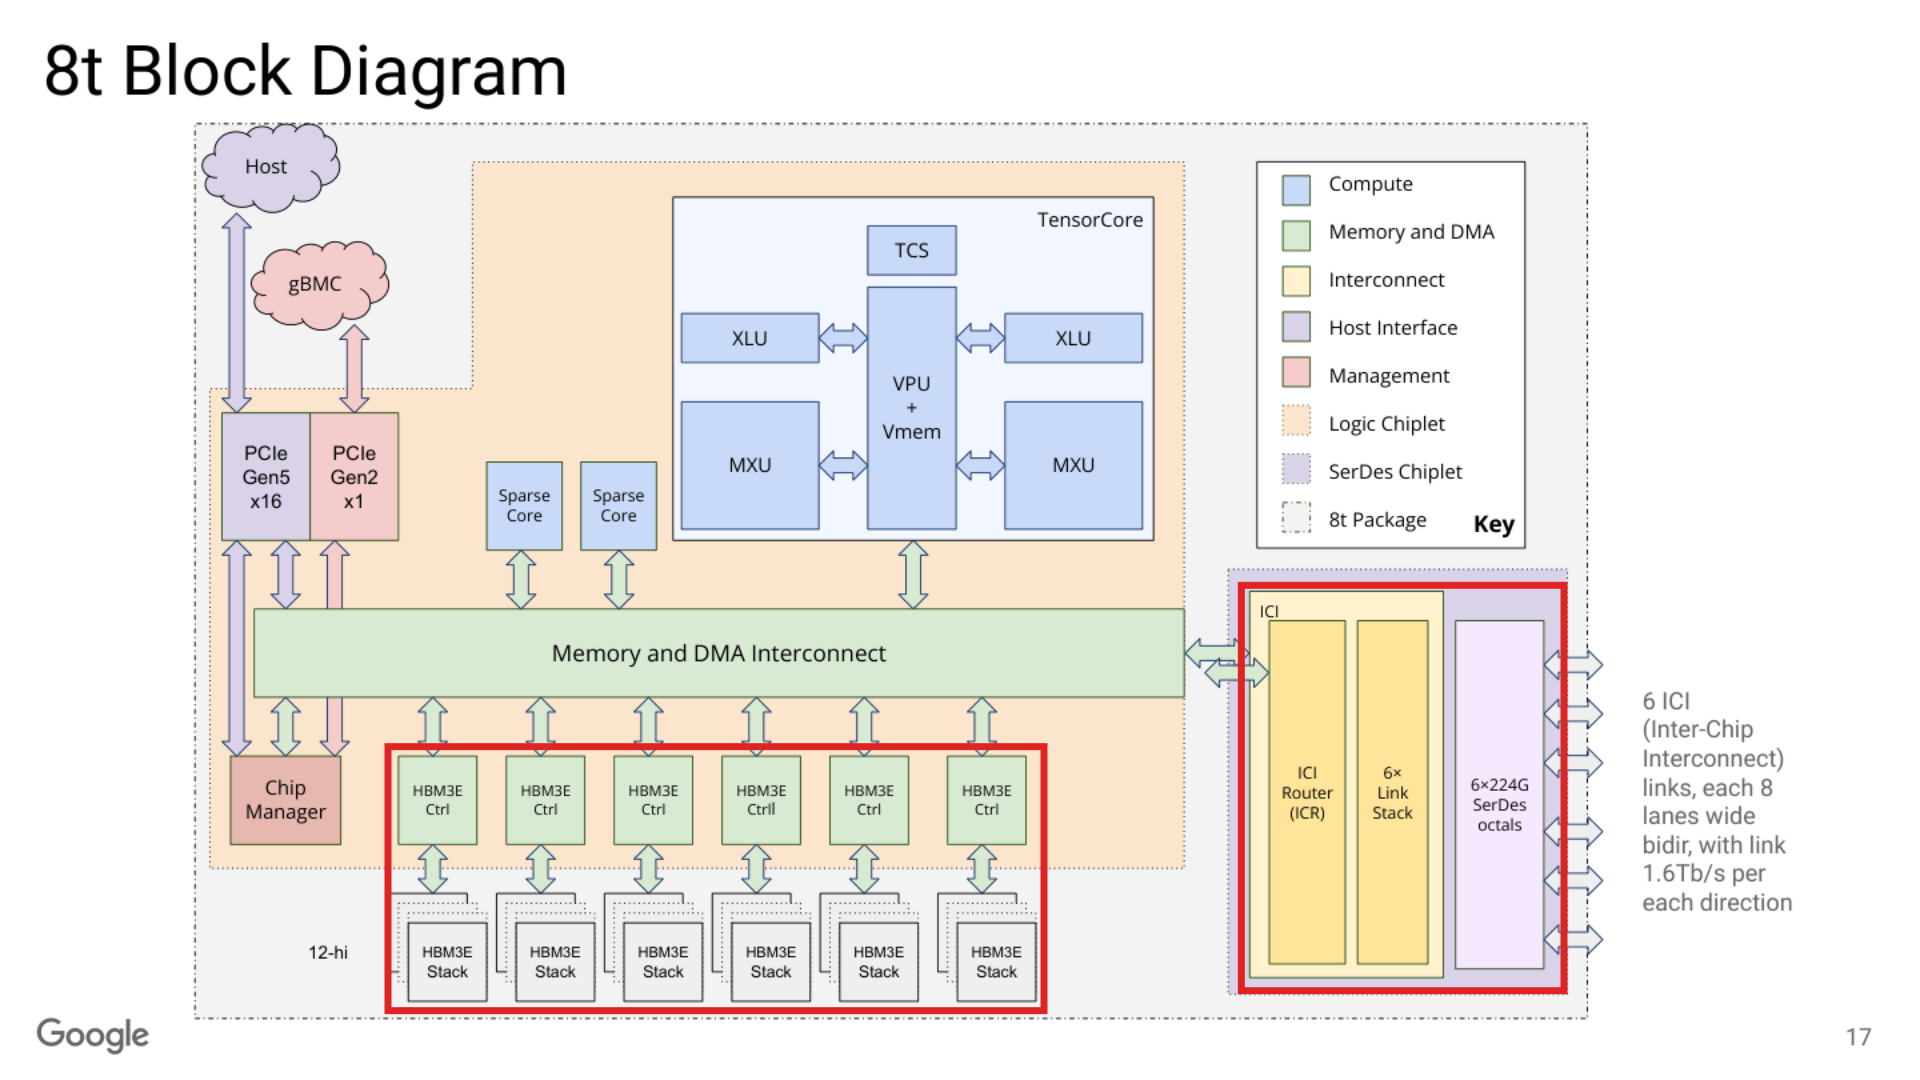The image size is (1920, 1080).
Task: Click the 6 ICI links description text
Action: pyautogui.click(x=1717, y=802)
